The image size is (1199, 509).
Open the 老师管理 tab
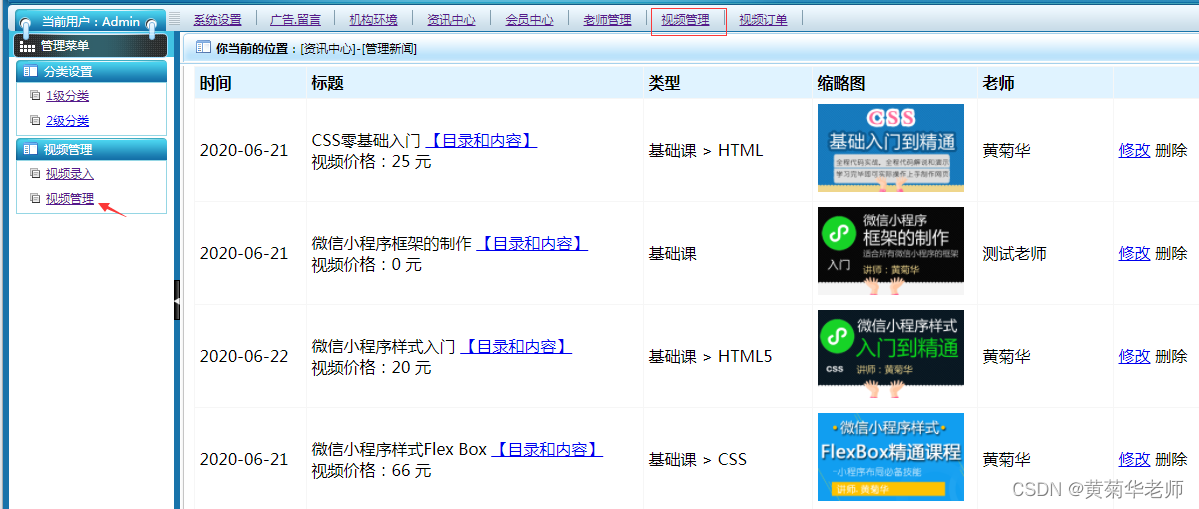[x=607, y=20]
